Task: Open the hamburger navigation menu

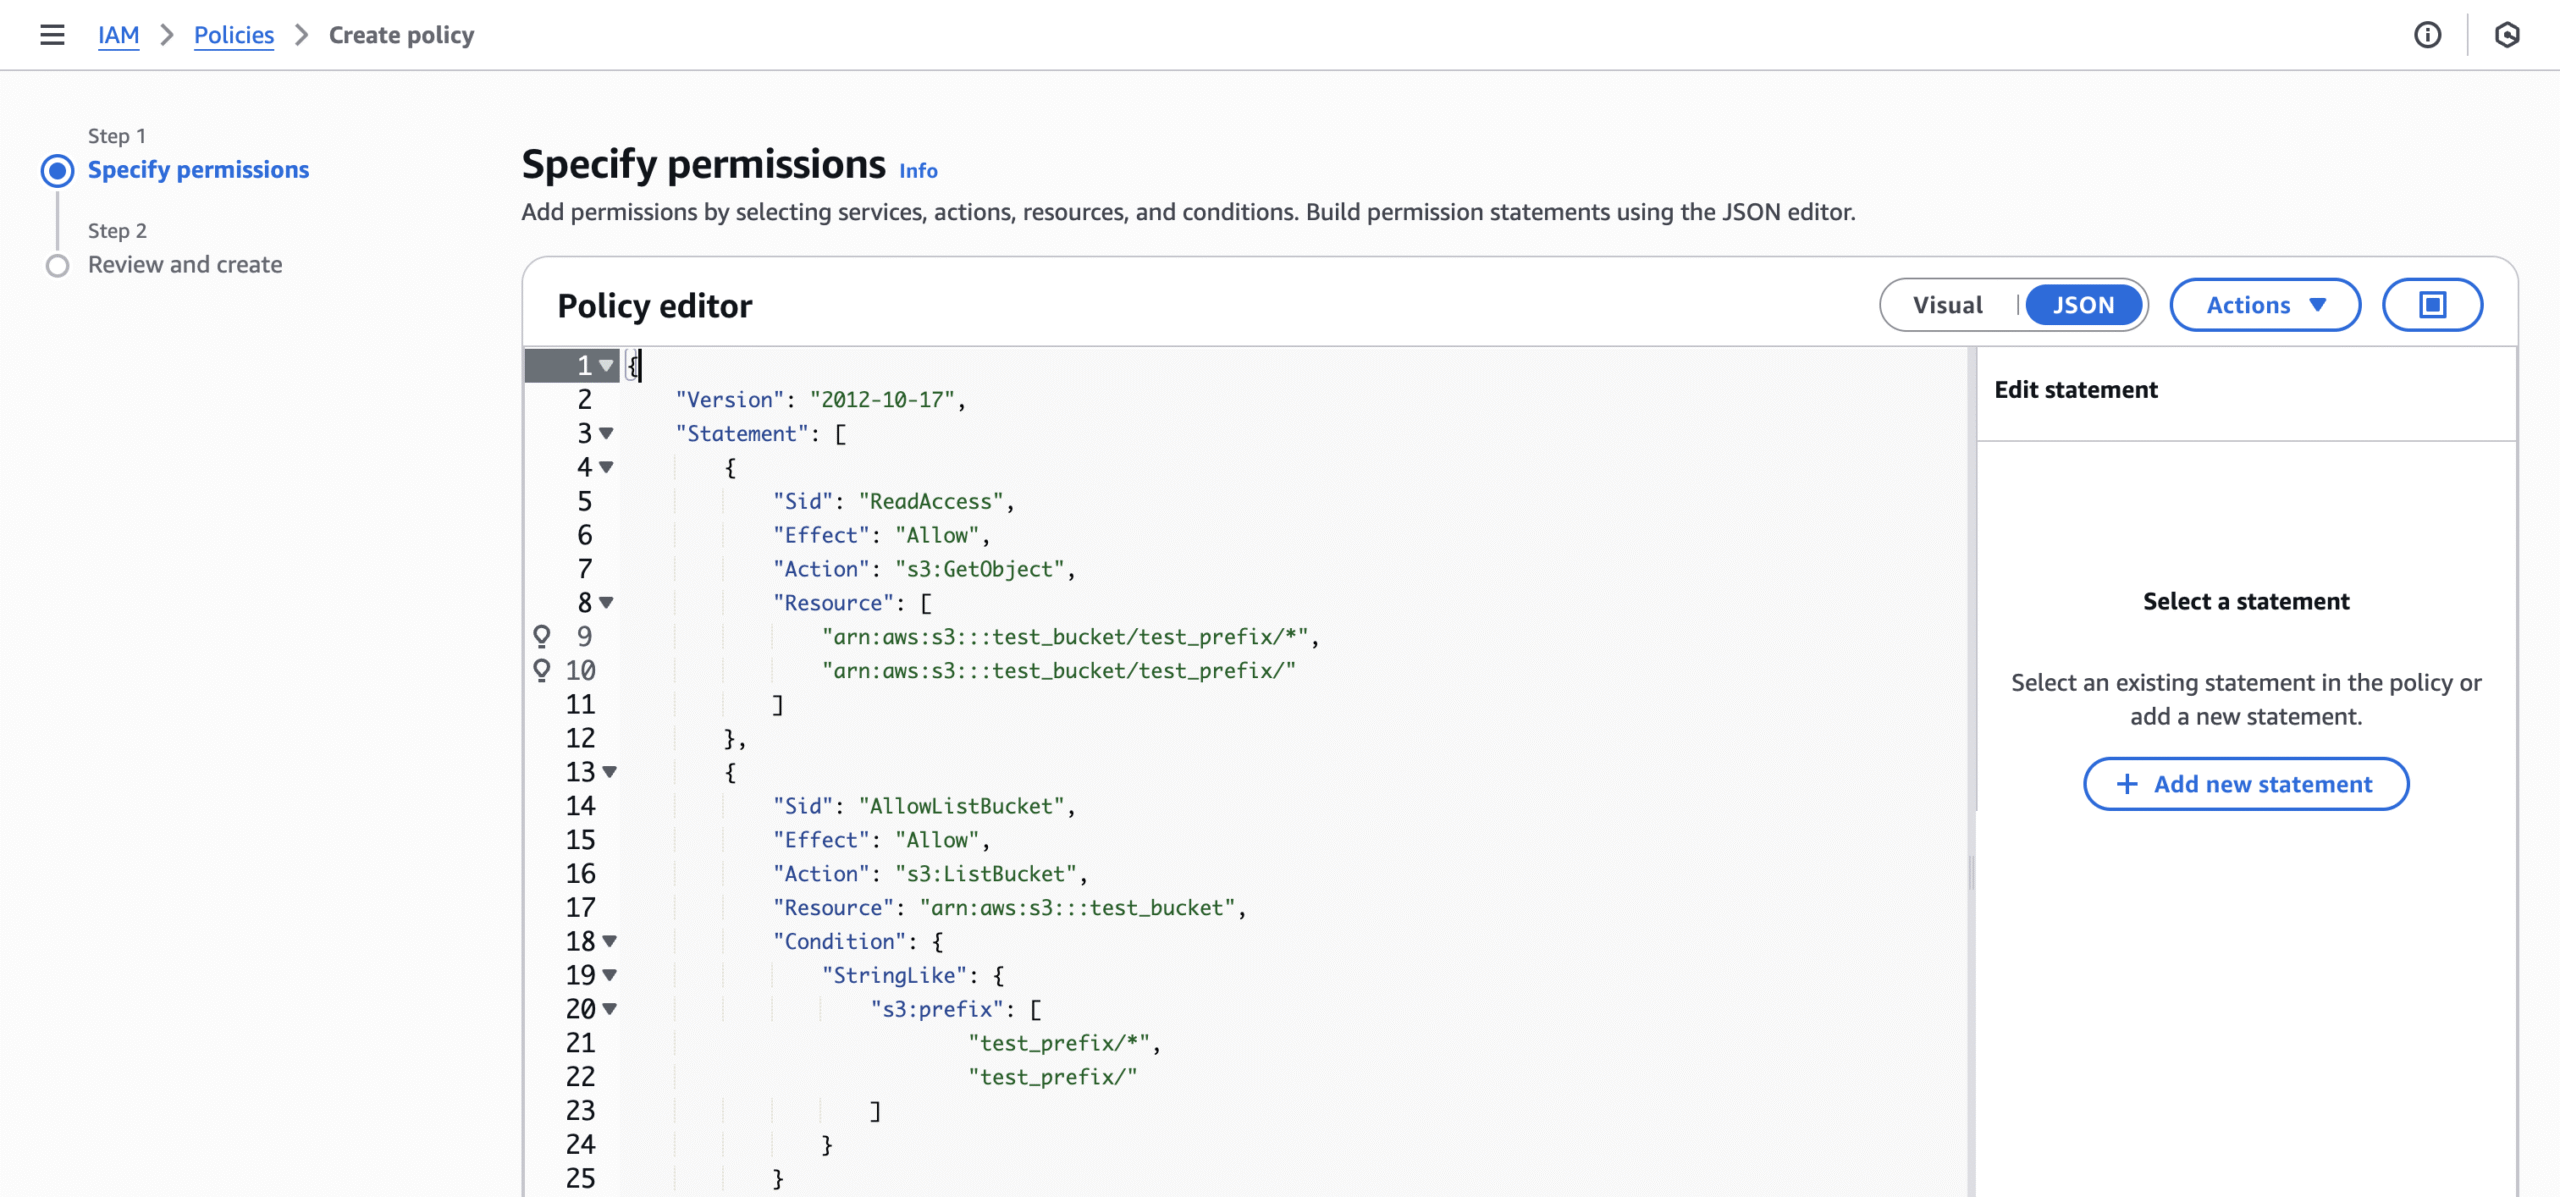Action: click(52, 35)
